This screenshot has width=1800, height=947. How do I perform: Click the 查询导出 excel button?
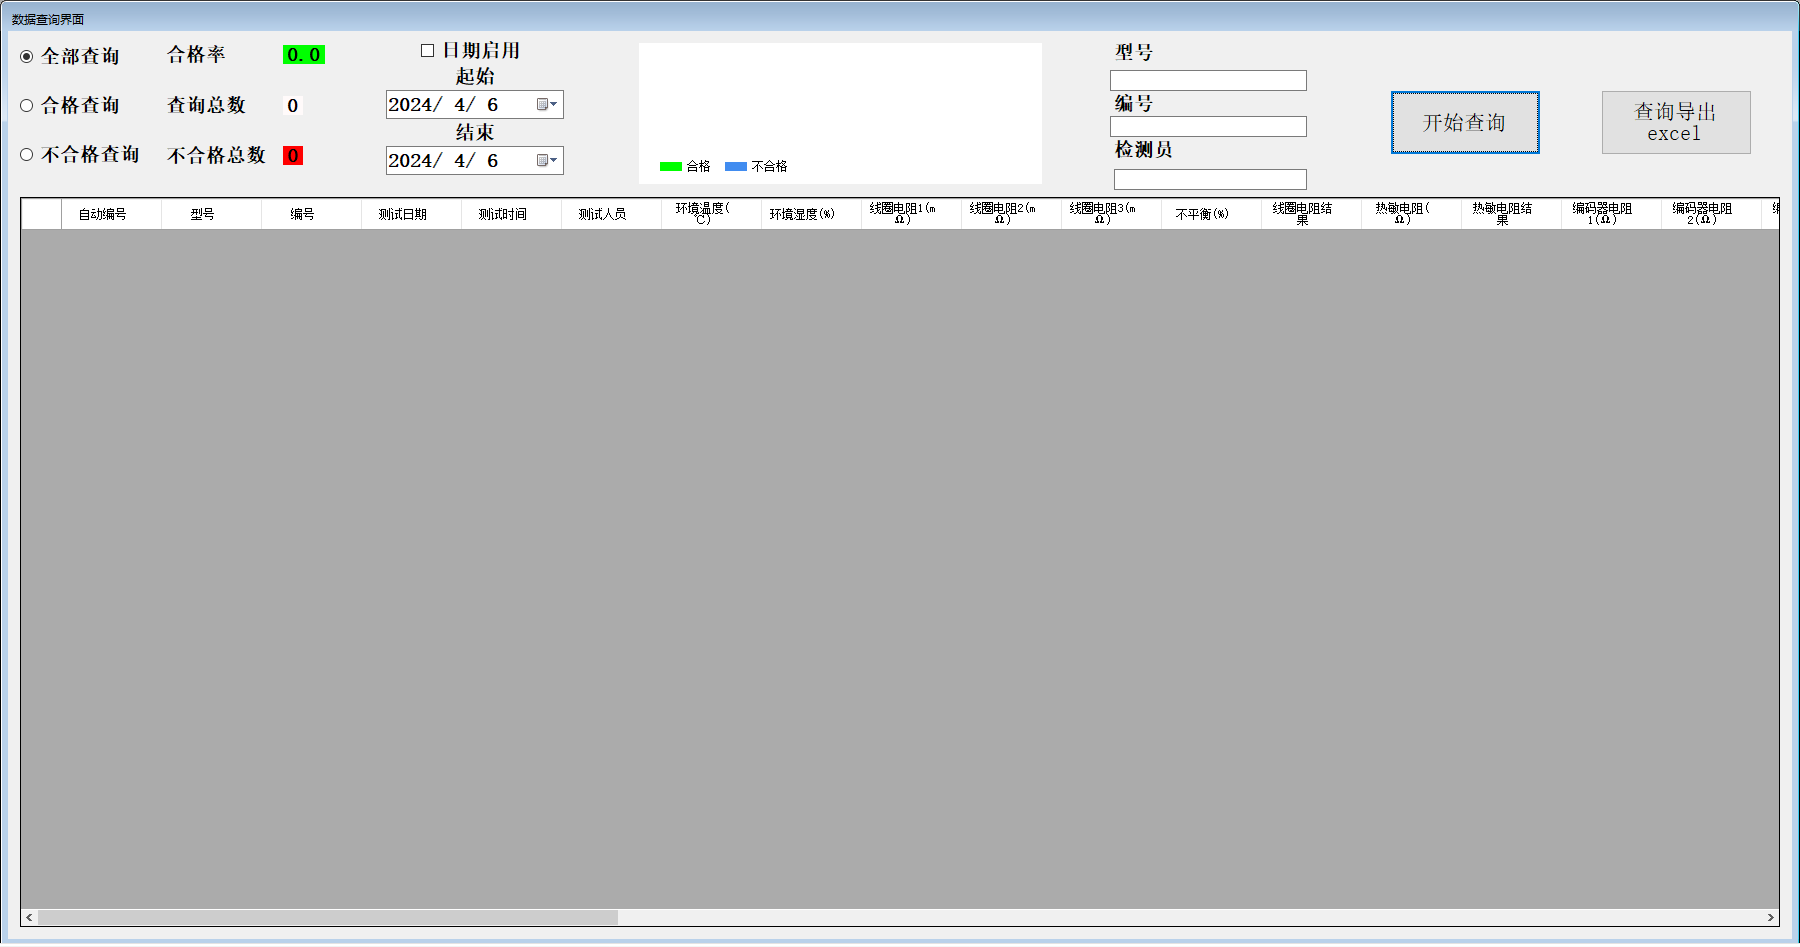[1675, 123]
